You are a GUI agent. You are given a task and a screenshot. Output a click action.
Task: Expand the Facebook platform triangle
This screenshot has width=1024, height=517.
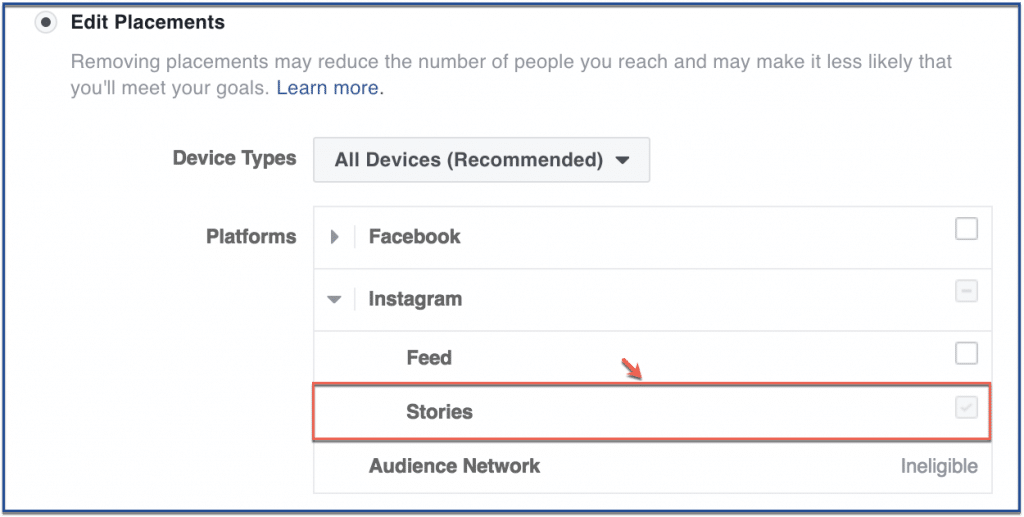tap(335, 237)
